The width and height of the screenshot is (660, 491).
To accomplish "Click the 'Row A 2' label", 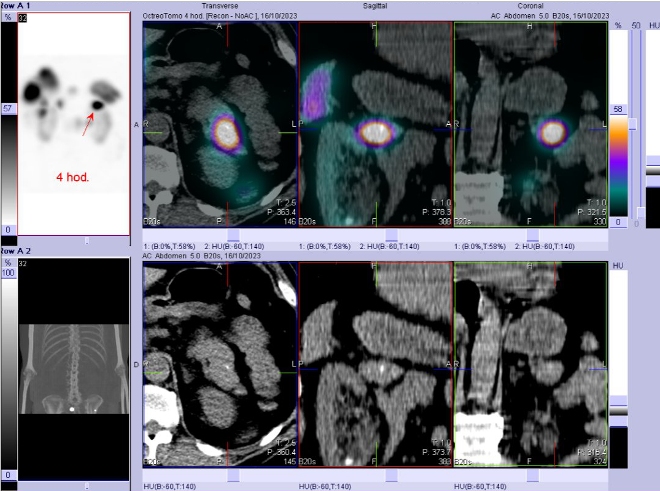I will pyautogui.click(x=15, y=251).
